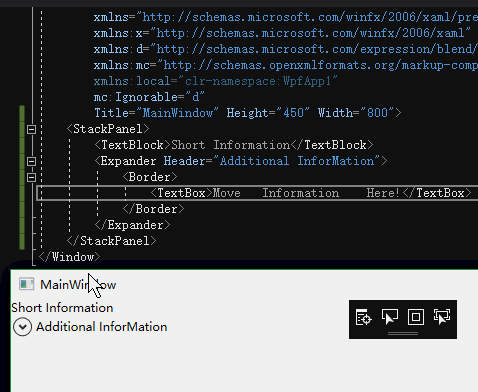This screenshot has height=392, width=478.
Task: Click the closing Window tag
Action: (x=69, y=257)
